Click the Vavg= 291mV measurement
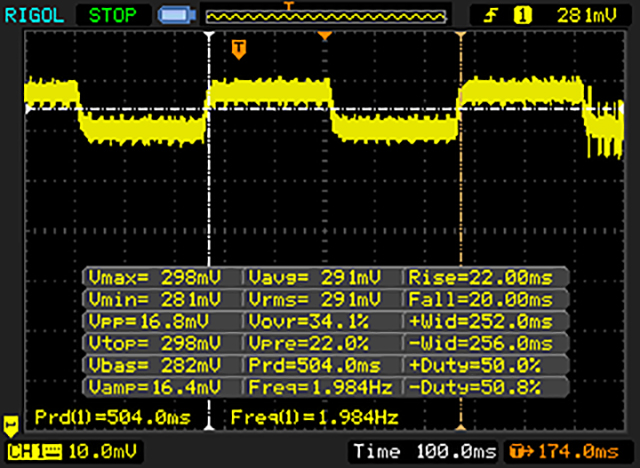The height and width of the screenshot is (468, 640). point(314,278)
